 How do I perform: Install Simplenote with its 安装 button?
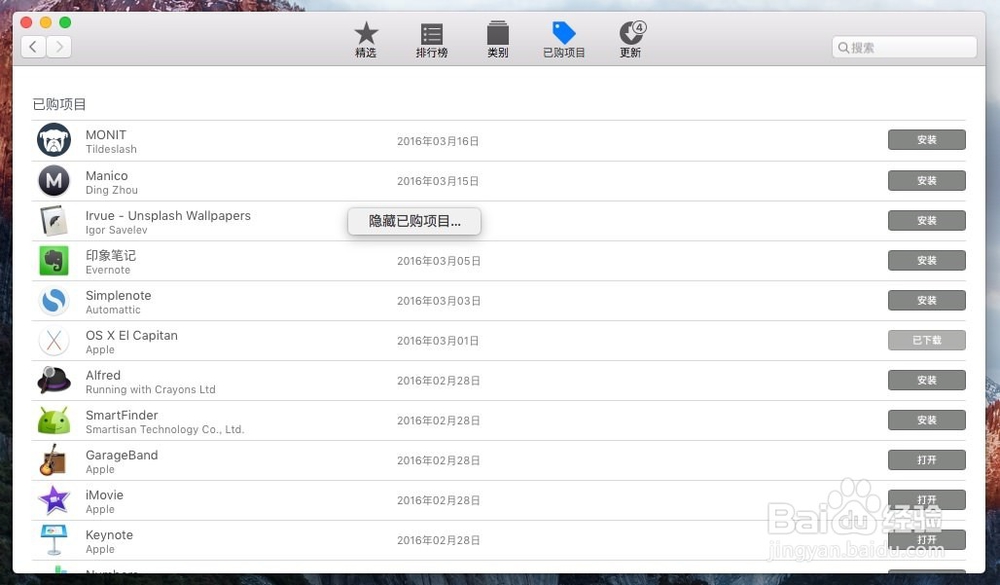(927, 300)
